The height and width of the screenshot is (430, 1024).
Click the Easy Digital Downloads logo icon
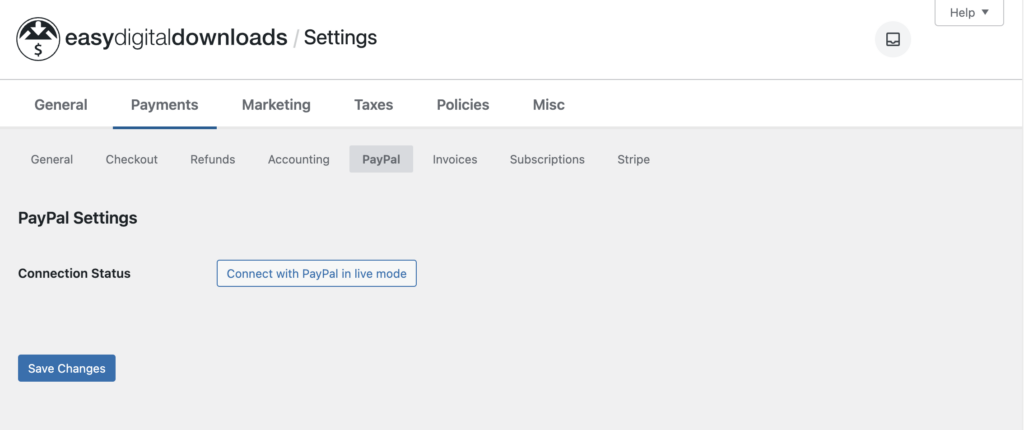[x=38, y=39]
